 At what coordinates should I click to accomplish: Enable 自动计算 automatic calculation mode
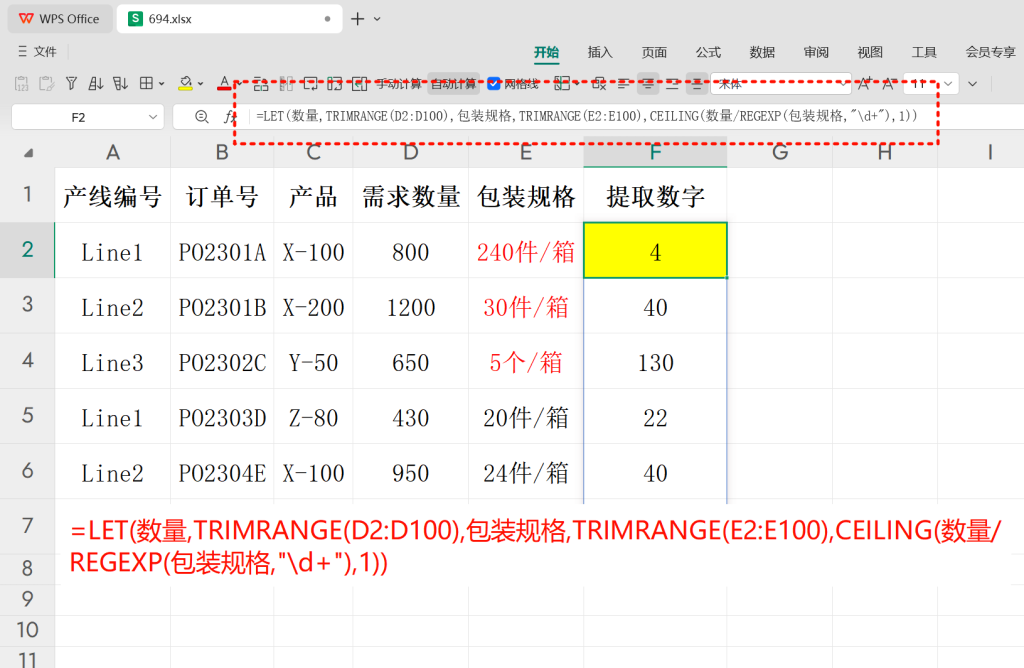pyautogui.click(x=453, y=84)
